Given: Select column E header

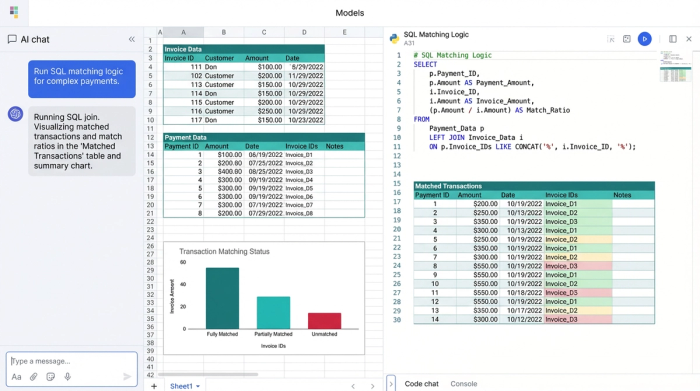Looking at the screenshot, I should 344,32.
